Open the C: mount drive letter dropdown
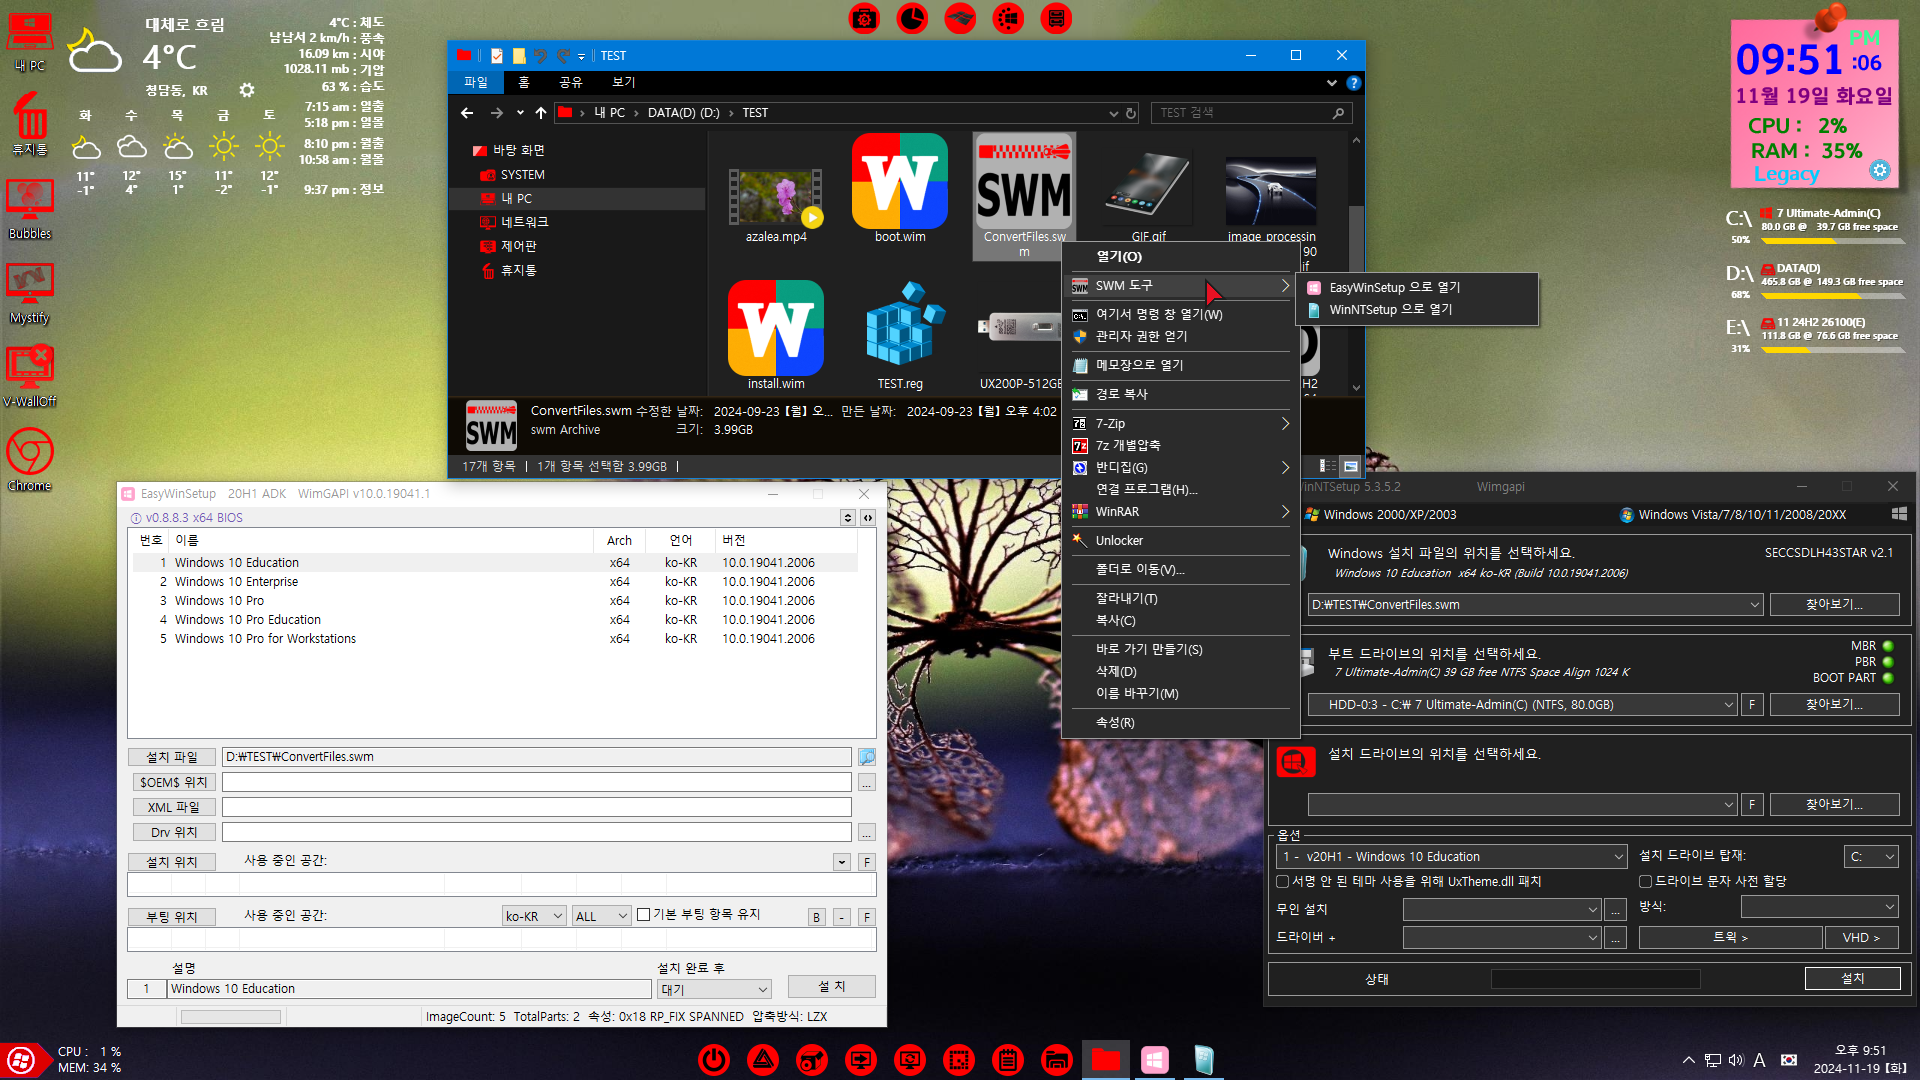This screenshot has width=1920, height=1080. coord(1871,857)
